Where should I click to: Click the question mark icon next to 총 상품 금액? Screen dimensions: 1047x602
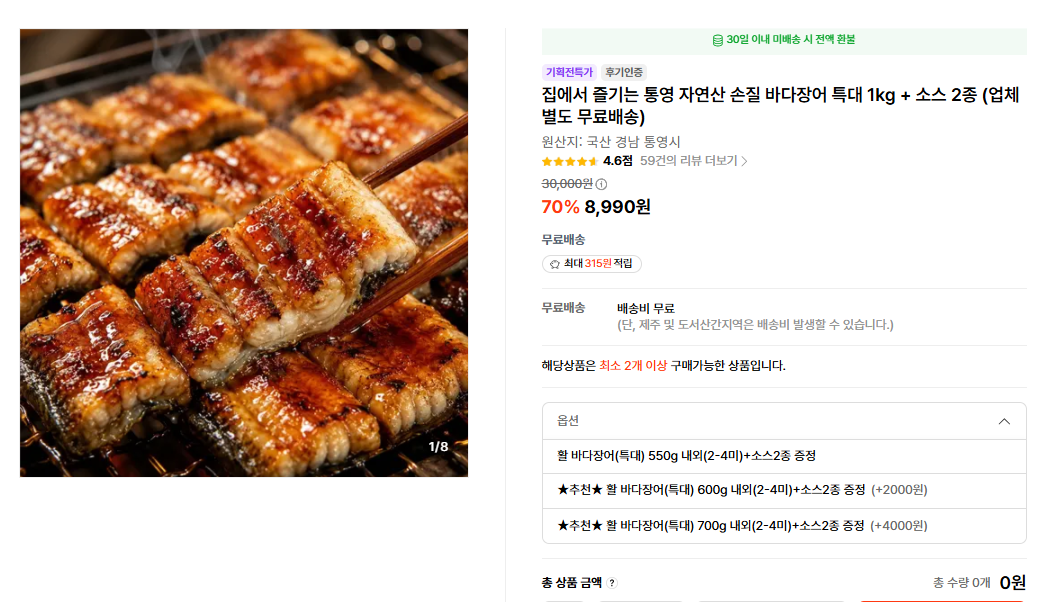point(612,583)
